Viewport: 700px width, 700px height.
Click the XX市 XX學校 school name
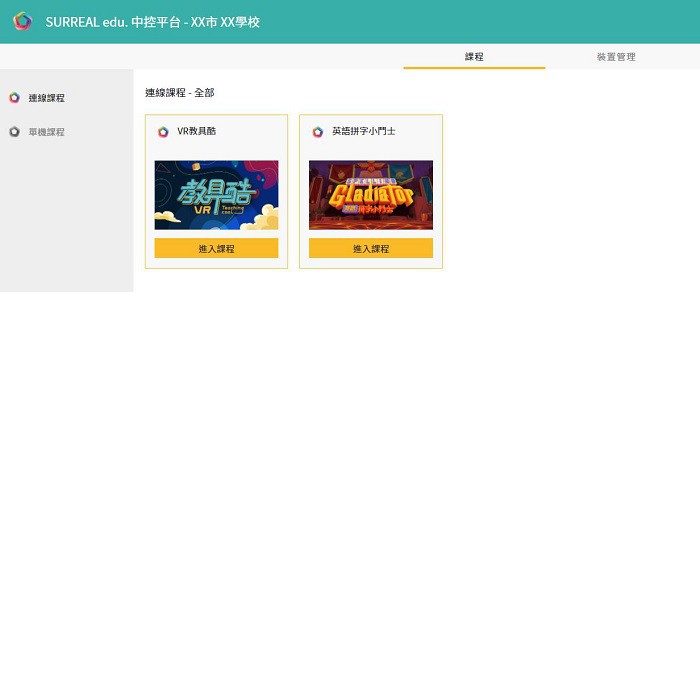point(226,22)
